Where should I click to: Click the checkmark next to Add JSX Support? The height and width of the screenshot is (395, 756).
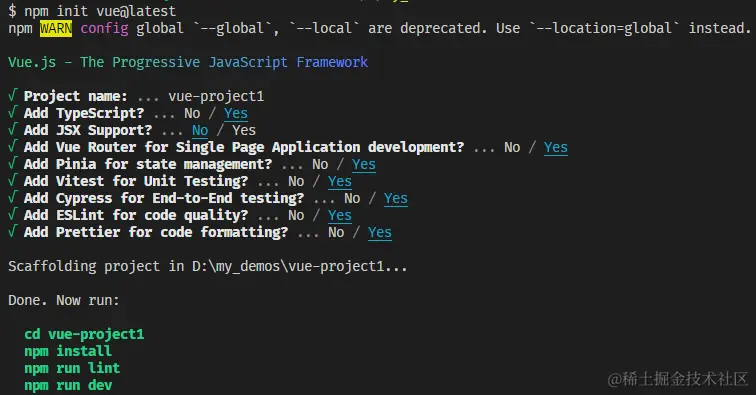[x=13, y=129]
